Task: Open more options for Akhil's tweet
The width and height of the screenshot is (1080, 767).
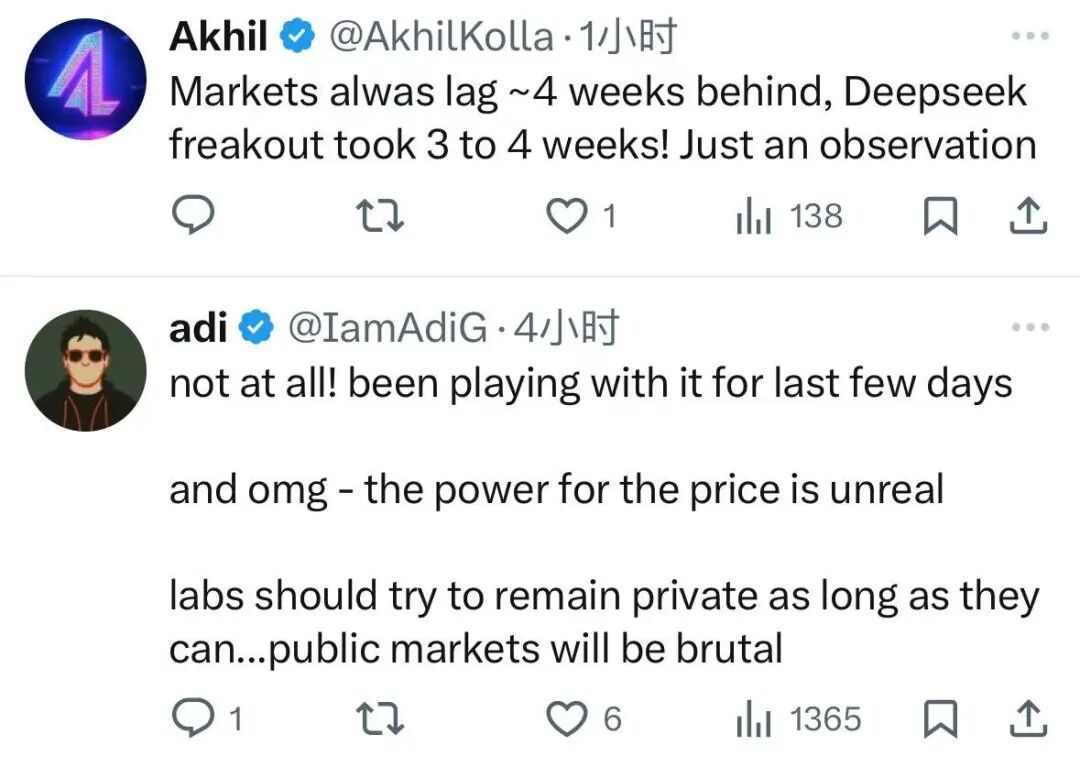Action: [x=1030, y=37]
